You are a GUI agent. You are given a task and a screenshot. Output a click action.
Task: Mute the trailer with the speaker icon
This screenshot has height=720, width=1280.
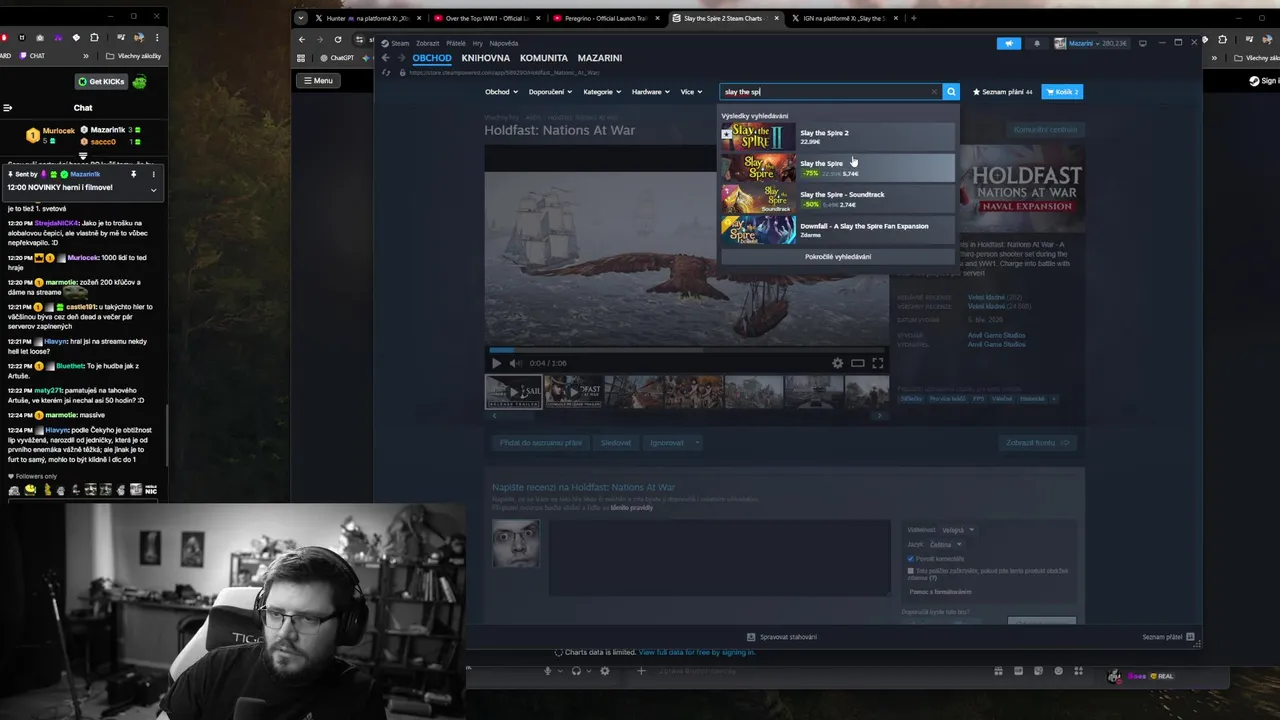pos(514,363)
